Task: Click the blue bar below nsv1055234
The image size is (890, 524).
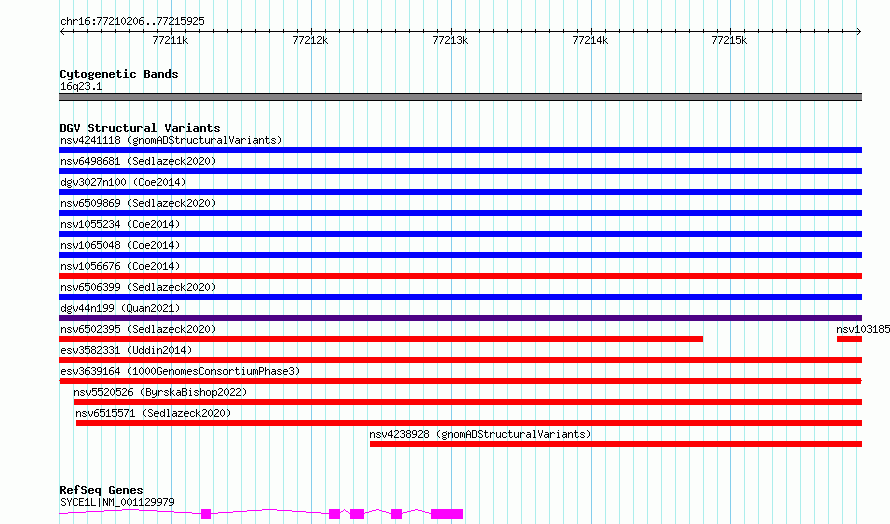Action: point(460,234)
